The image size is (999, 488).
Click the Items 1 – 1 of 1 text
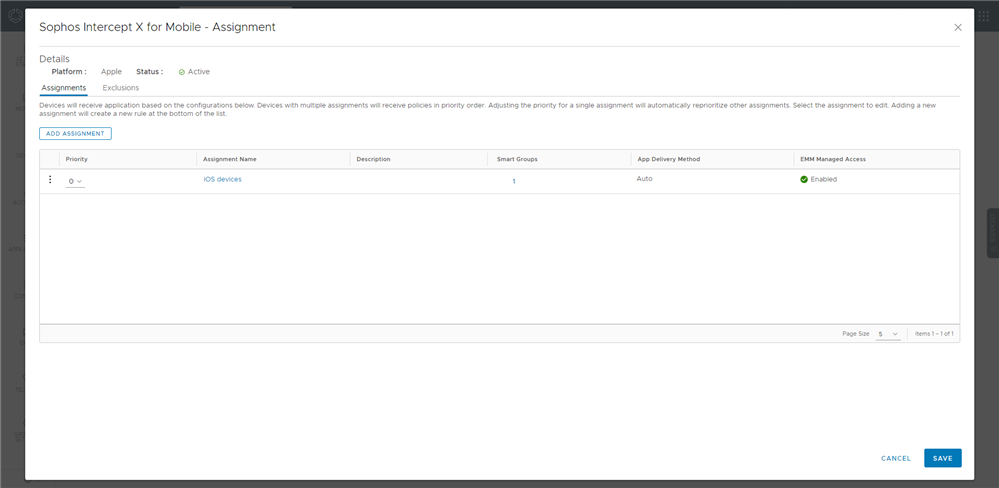934,334
